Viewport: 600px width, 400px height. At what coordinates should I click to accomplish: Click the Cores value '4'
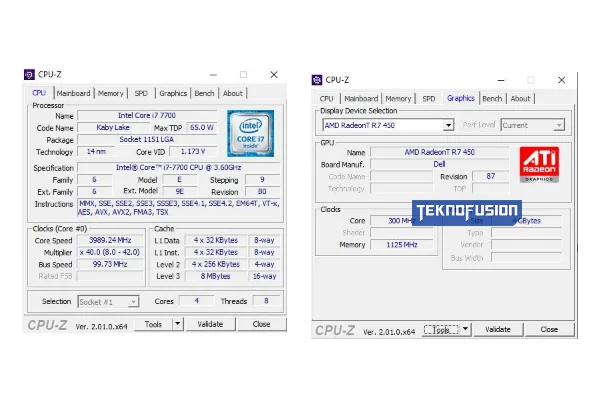pyautogui.click(x=196, y=301)
